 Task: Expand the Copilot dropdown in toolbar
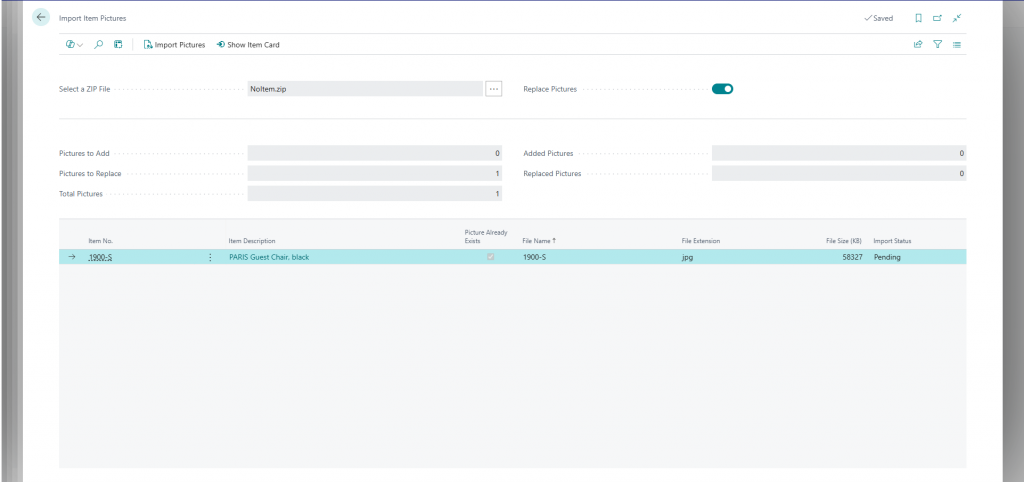(74, 45)
